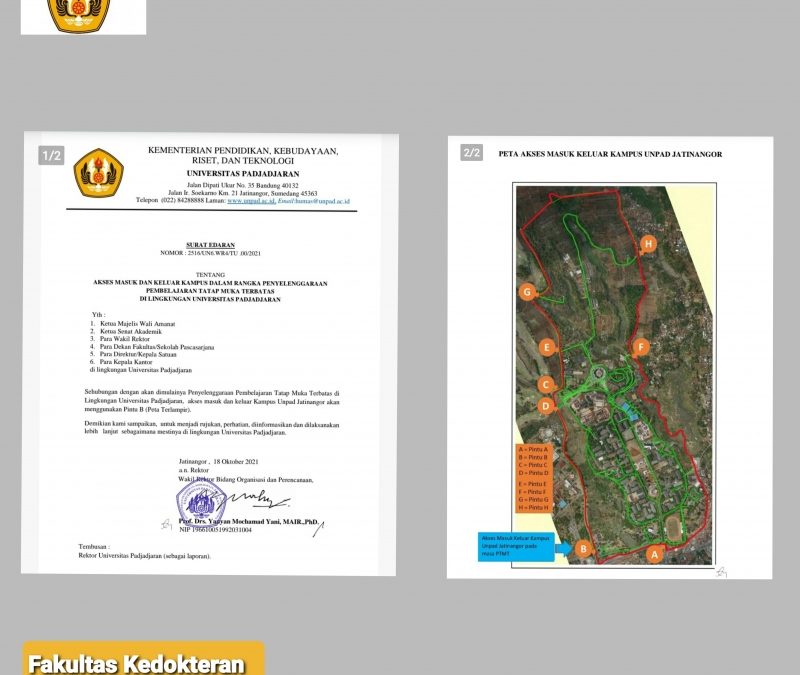Click marker F on the right side

click(641, 346)
